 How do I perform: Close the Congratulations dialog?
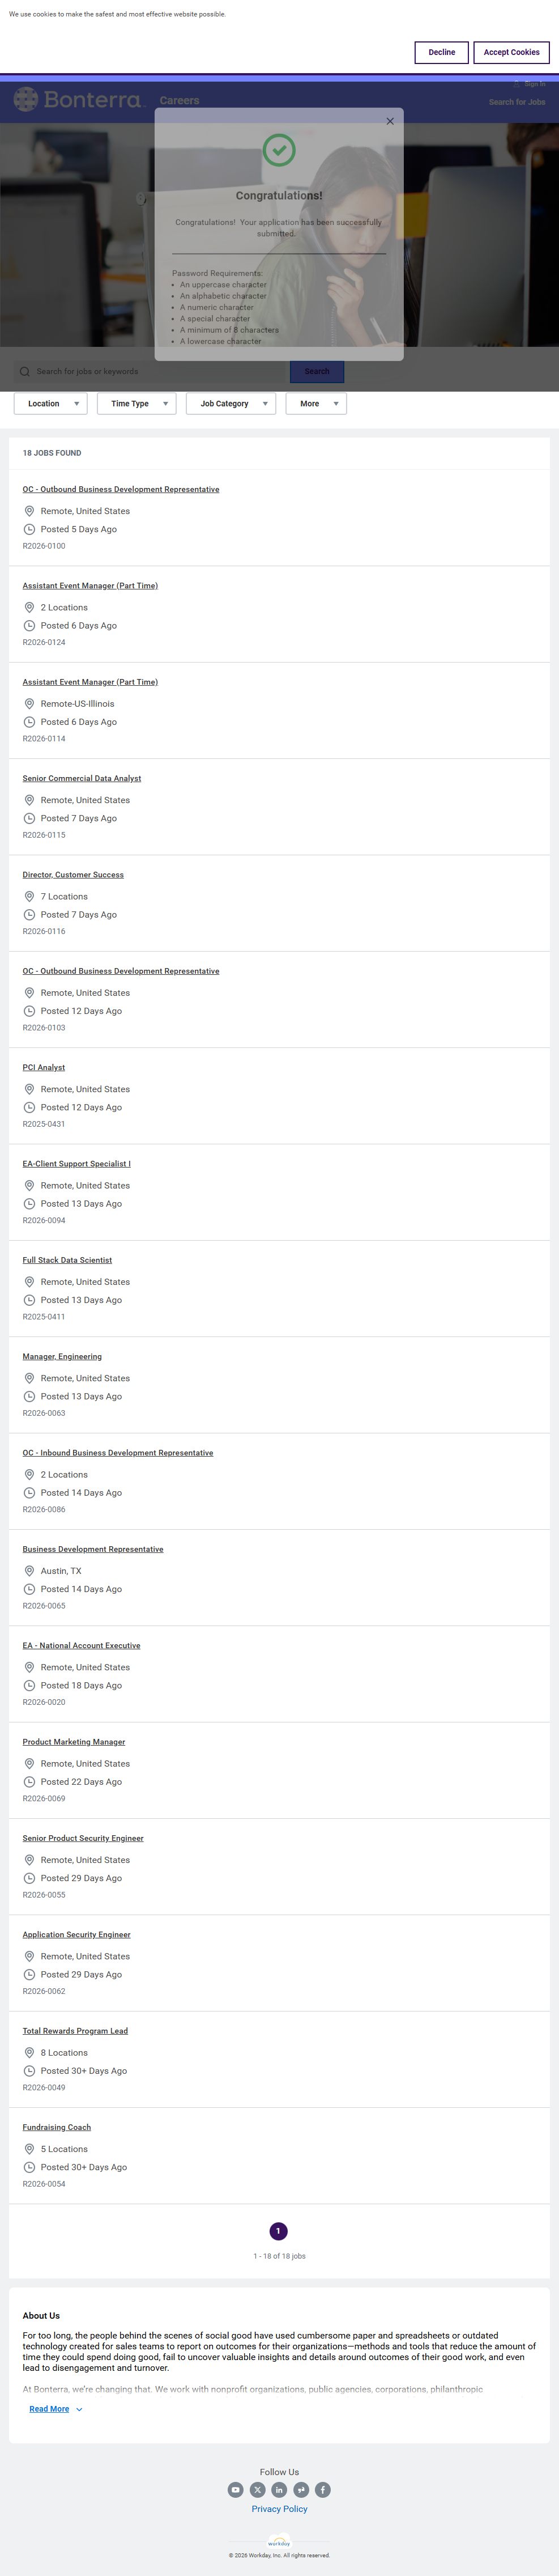click(390, 121)
